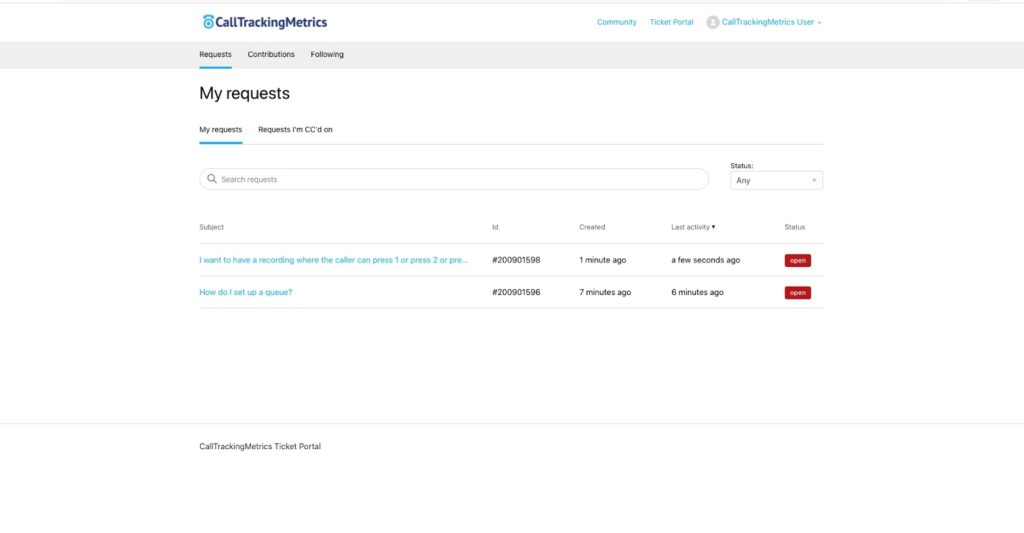1024x533 pixels.
Task: Click the CallTrackingMetrics Ticket Portal footer link
Action: [260, 446]
